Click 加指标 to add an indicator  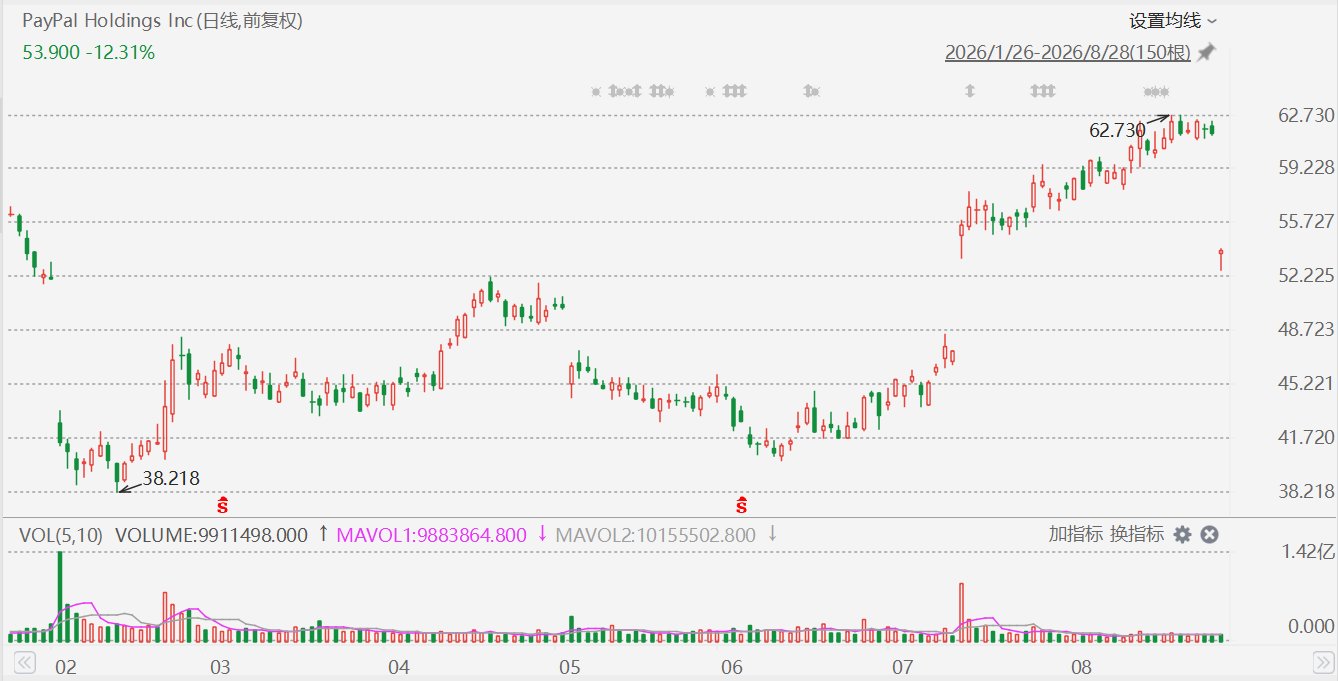[x=1076, y=535]
